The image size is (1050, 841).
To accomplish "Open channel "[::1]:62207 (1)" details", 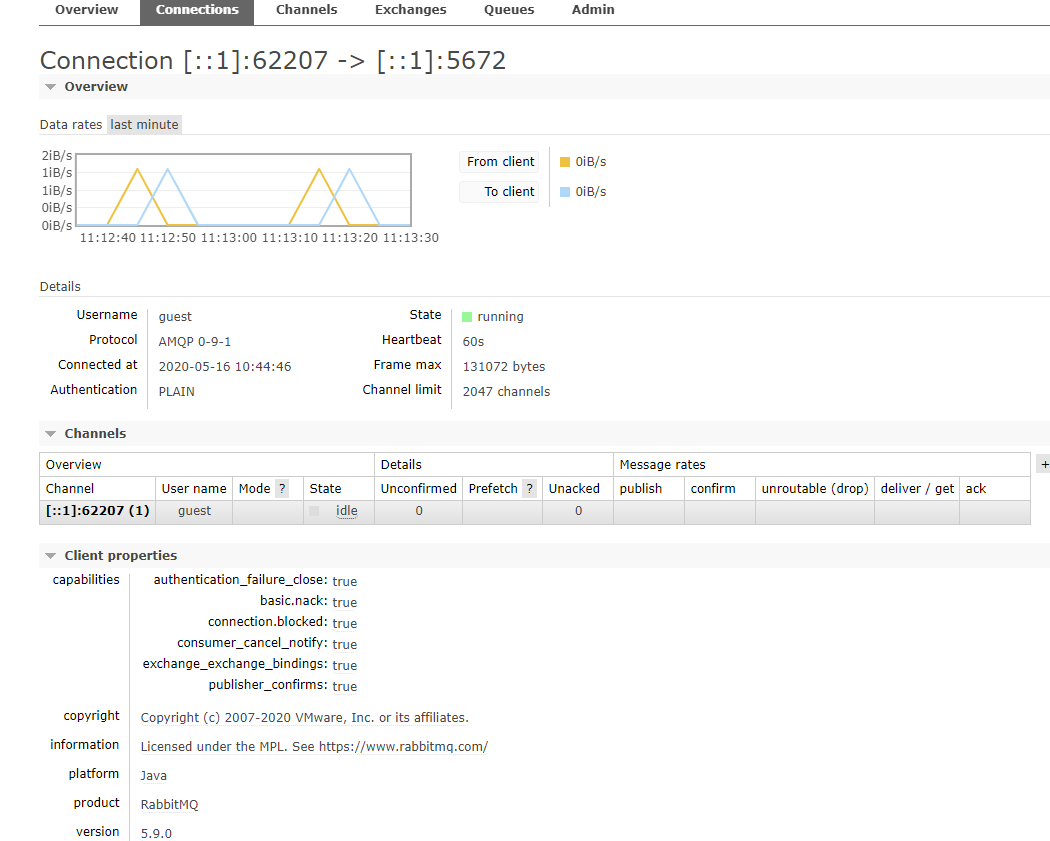I will pos(96,510).
